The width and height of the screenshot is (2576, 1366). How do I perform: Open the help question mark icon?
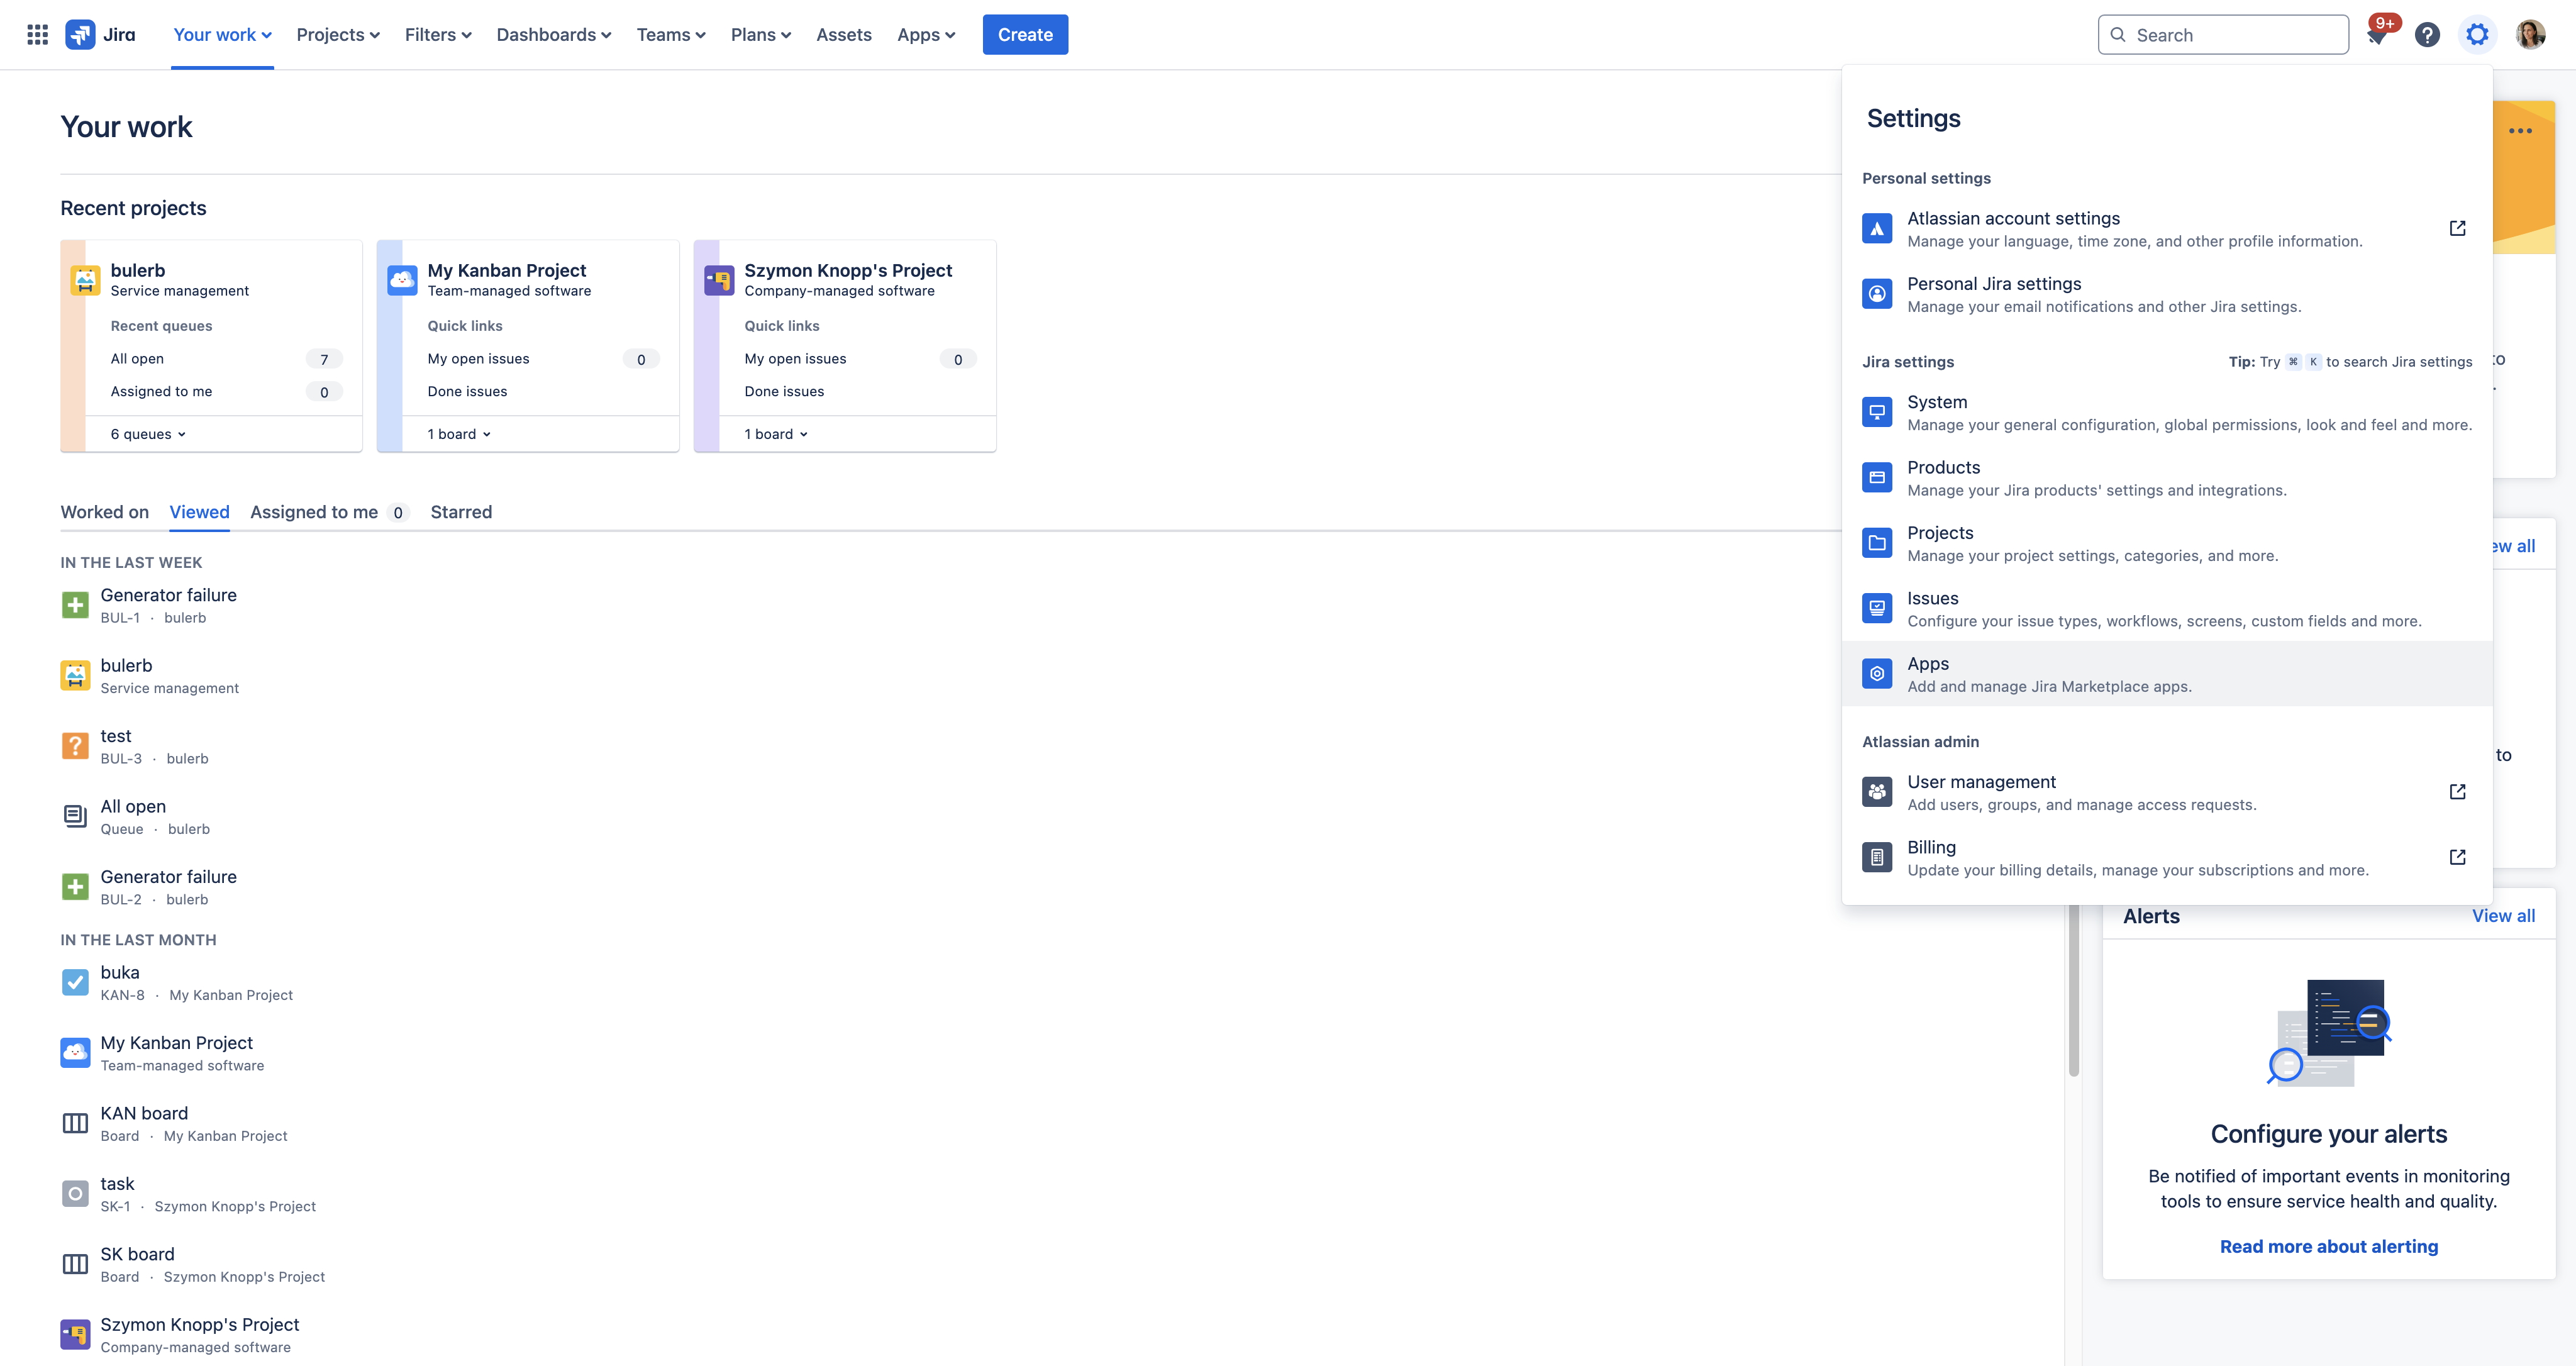(2427, 35)
